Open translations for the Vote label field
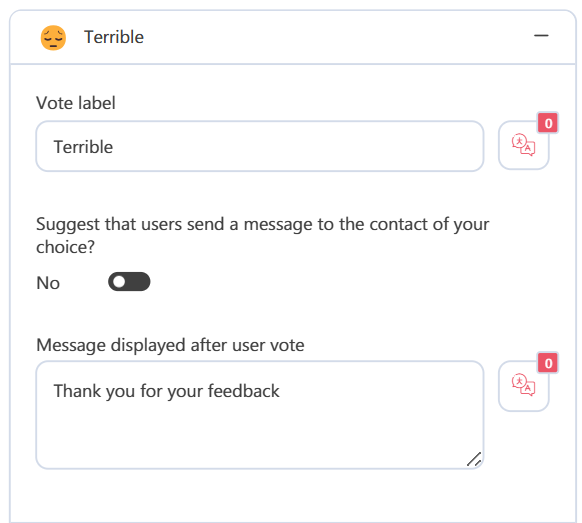 click(523, 146)
